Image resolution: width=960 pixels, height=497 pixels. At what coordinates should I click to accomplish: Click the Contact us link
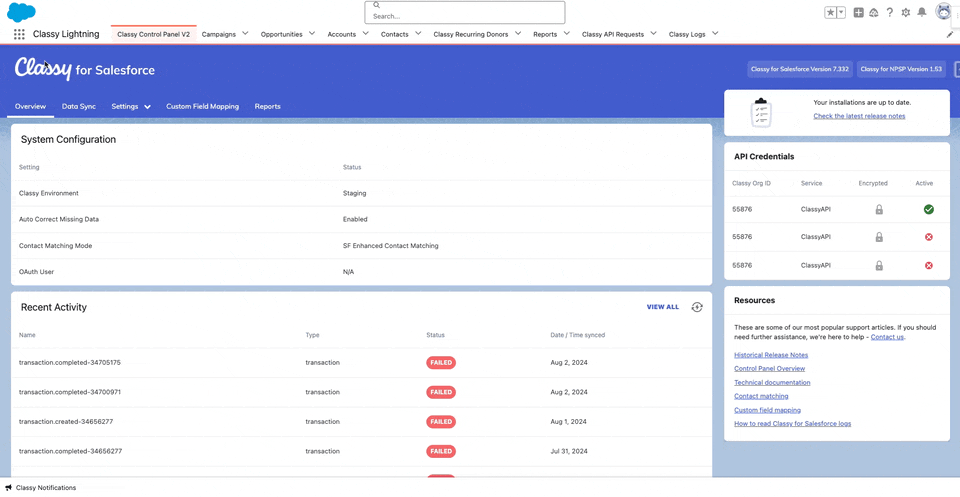click(x=887, y=337)
